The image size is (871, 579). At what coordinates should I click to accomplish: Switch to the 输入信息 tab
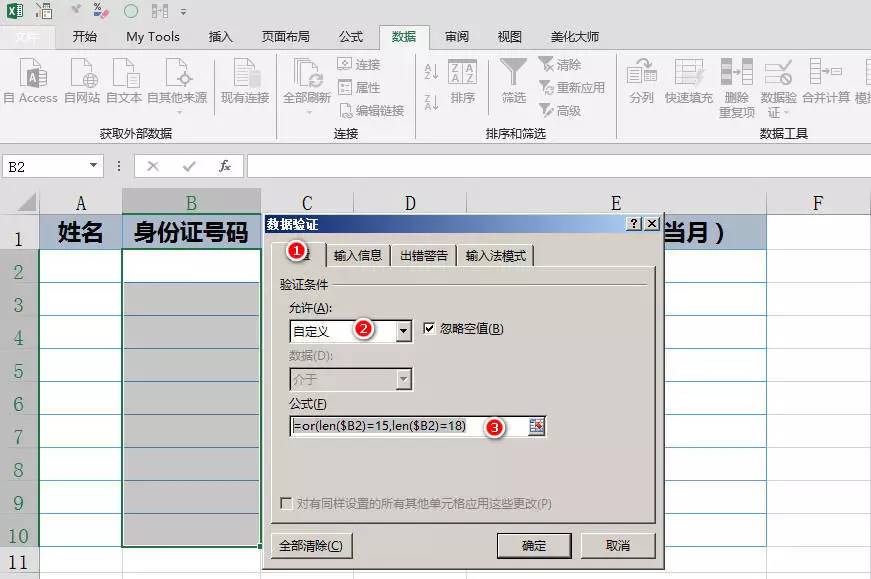[x=357, y=255]
